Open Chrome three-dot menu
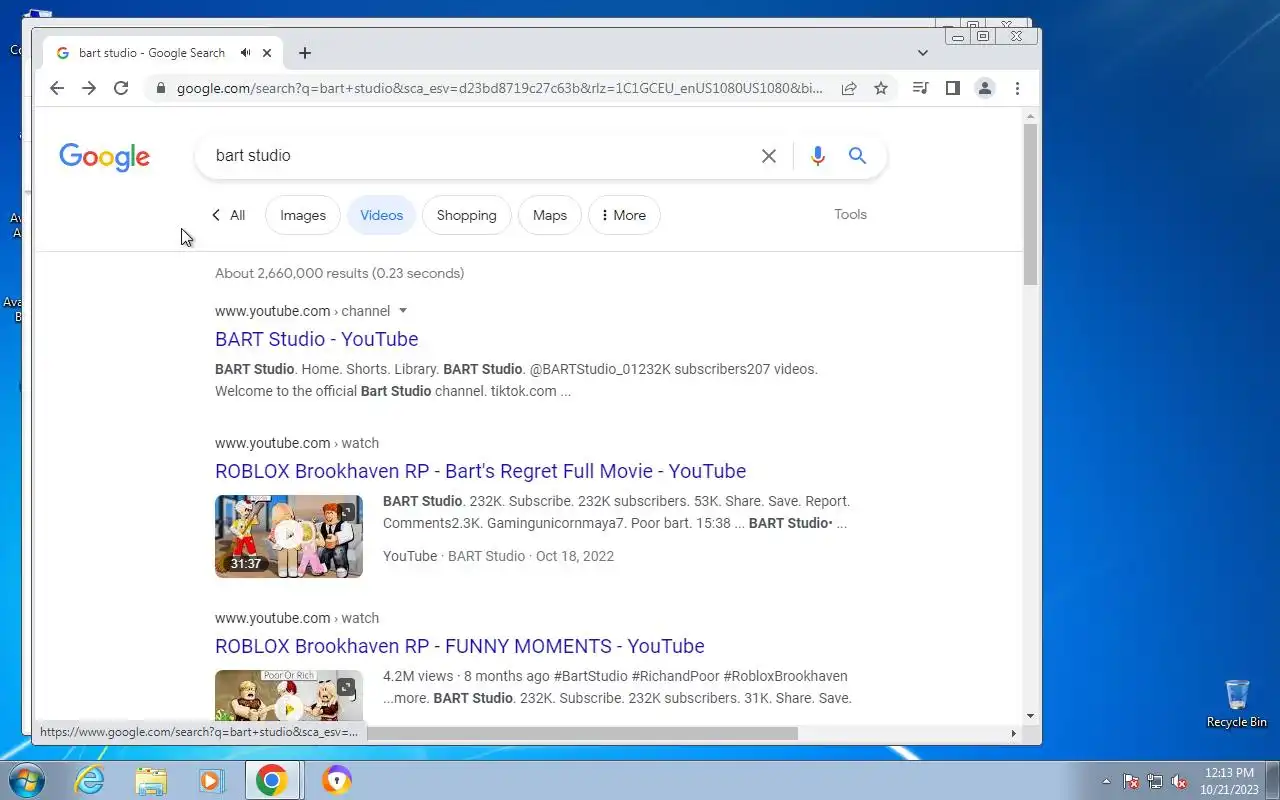 [1017, 88]
